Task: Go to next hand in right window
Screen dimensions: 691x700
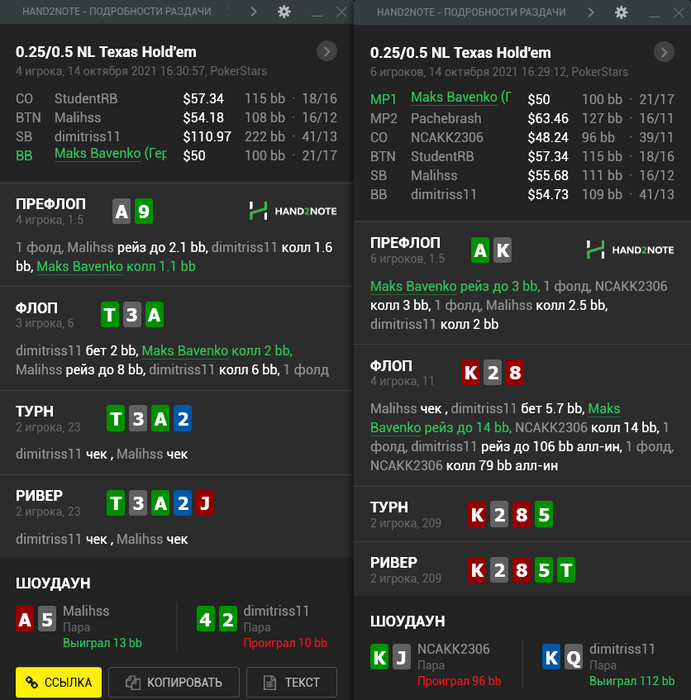Action: tap(664, 53)
